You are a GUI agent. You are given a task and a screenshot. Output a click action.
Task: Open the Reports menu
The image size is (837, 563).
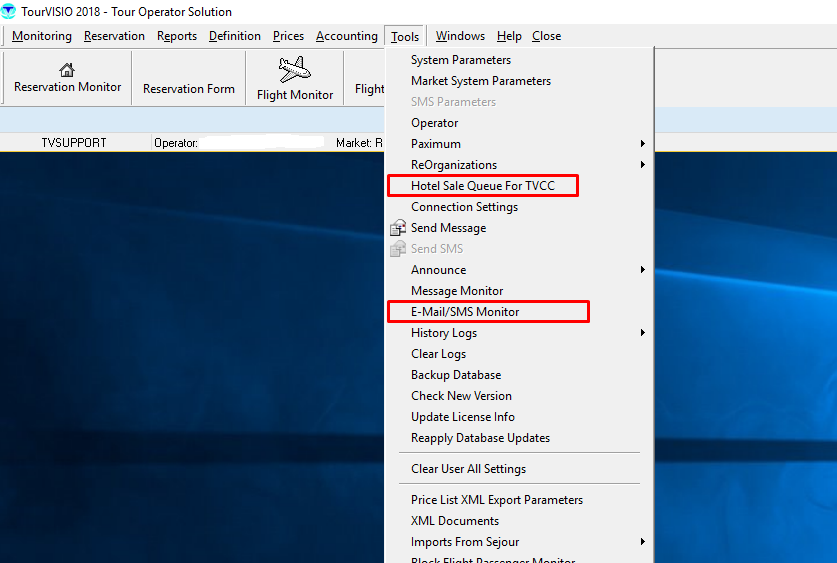coord(177,36)
